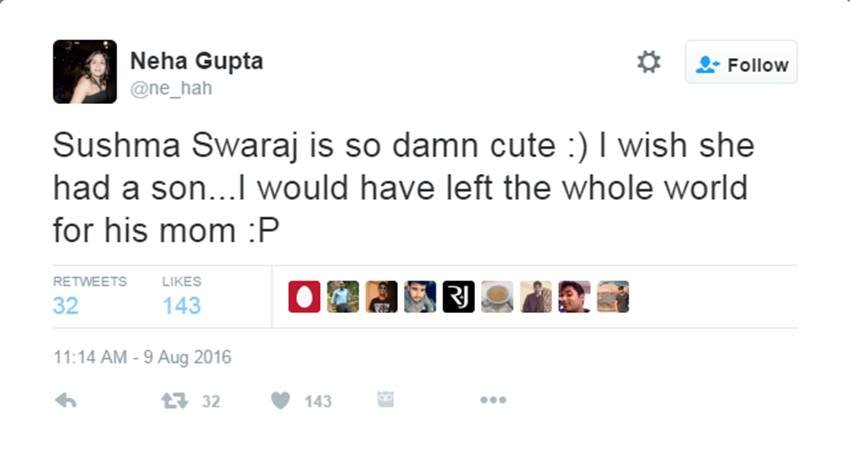The height and width of the screenshot is (454, 850).
Task: Retweet using the retweet arrows icon
Action: click(175, 401)
